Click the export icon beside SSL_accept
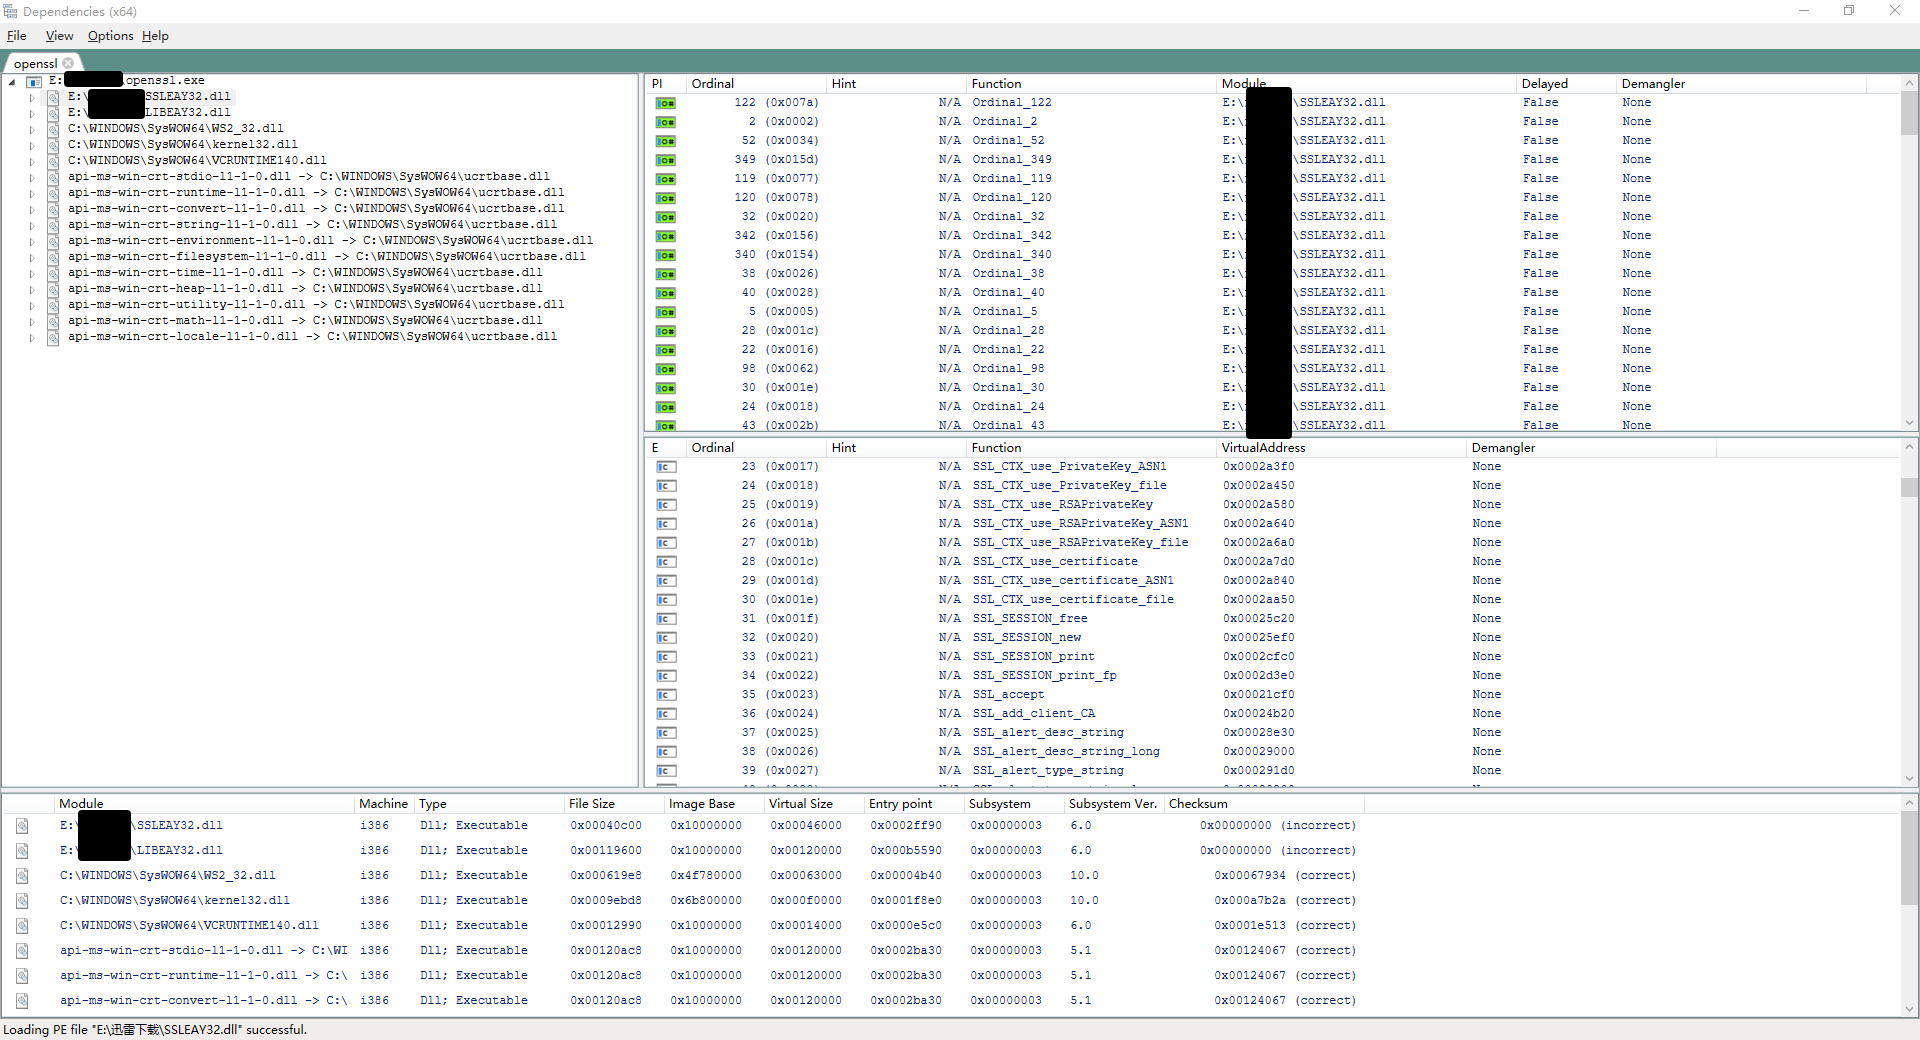Image resolution: width=1920 pixels, height=1040 pixels. (666, 695)
